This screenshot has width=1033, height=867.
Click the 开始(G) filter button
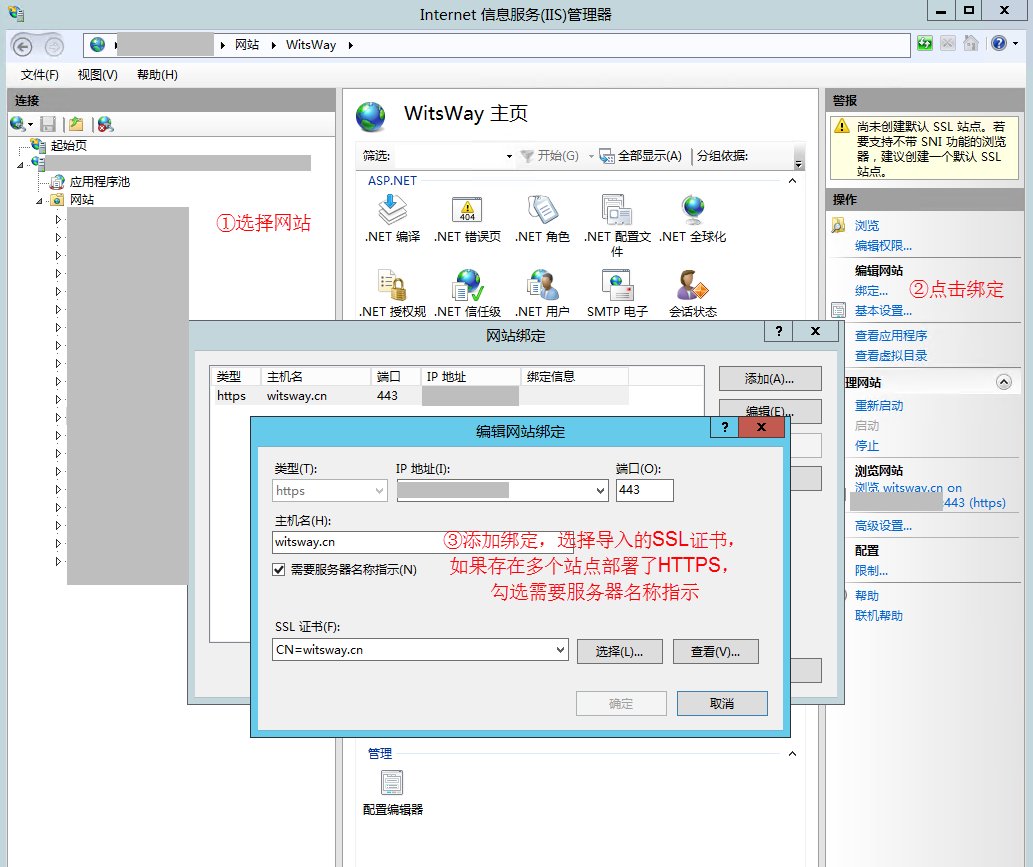coord(550,156)
